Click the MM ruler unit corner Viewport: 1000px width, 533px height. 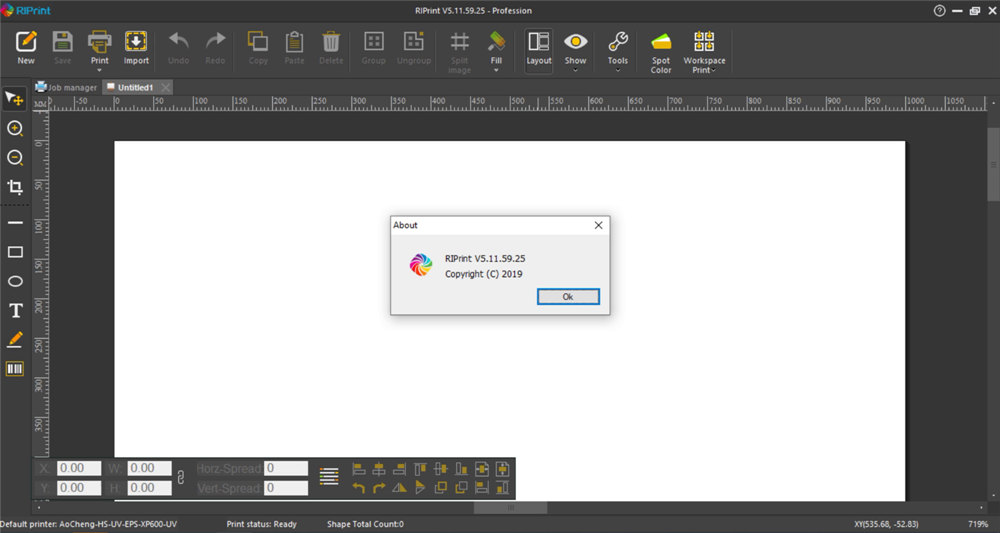(x=40, y=103)
